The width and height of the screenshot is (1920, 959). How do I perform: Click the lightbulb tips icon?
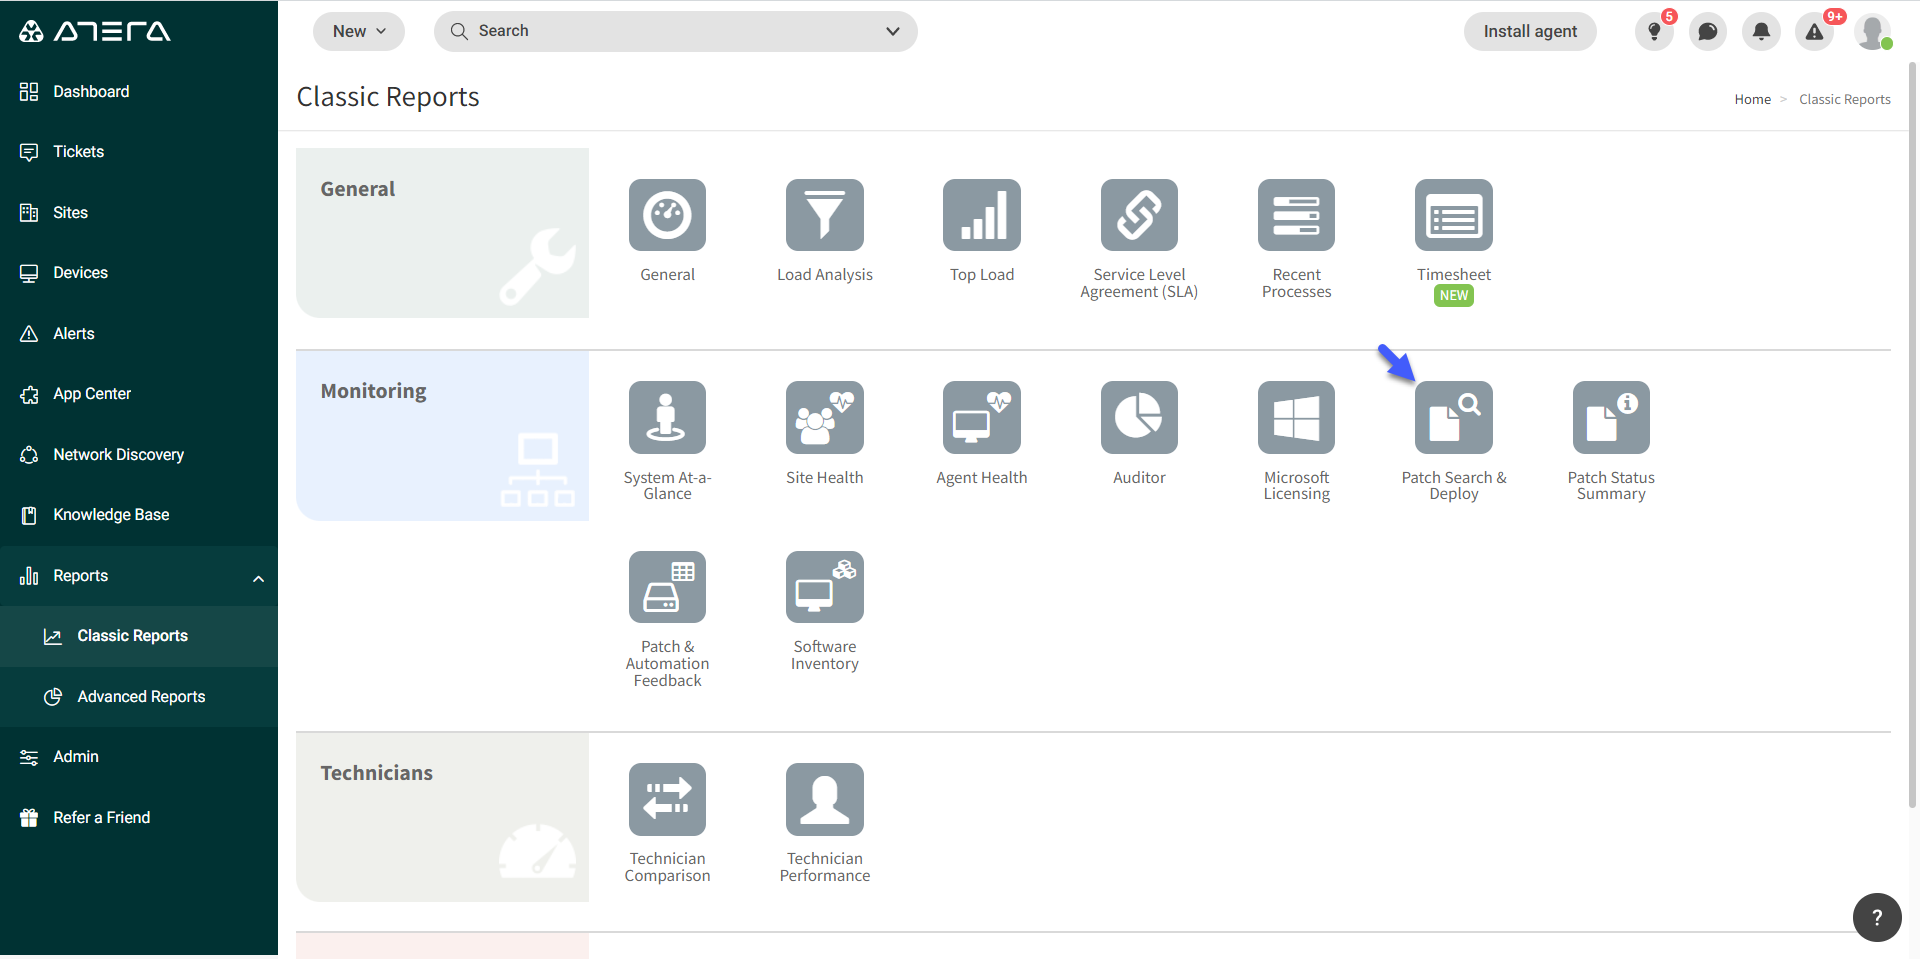(x=1654, y=32)
